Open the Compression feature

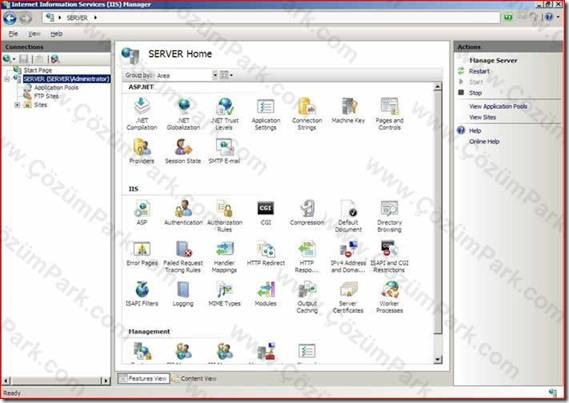[307, 213]
